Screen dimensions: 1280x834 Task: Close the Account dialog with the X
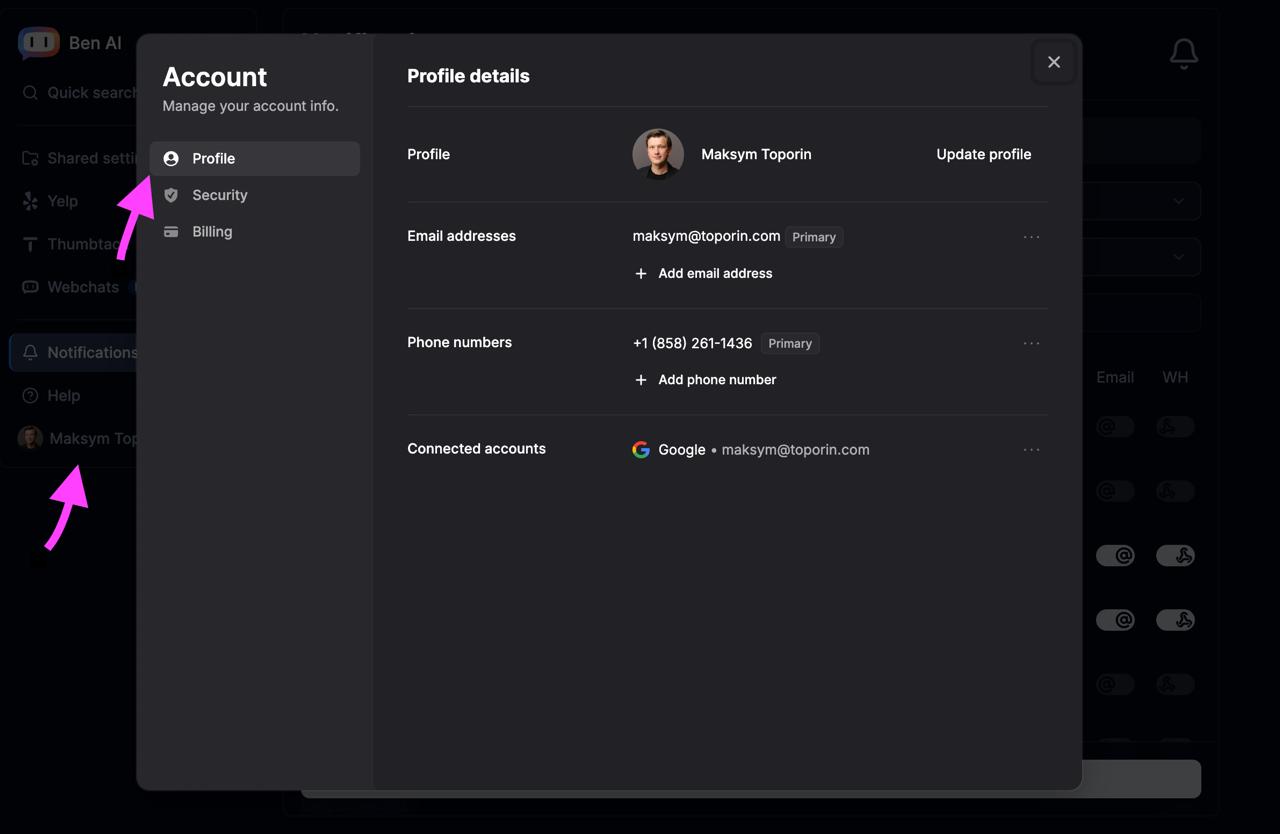point(1053,62)
